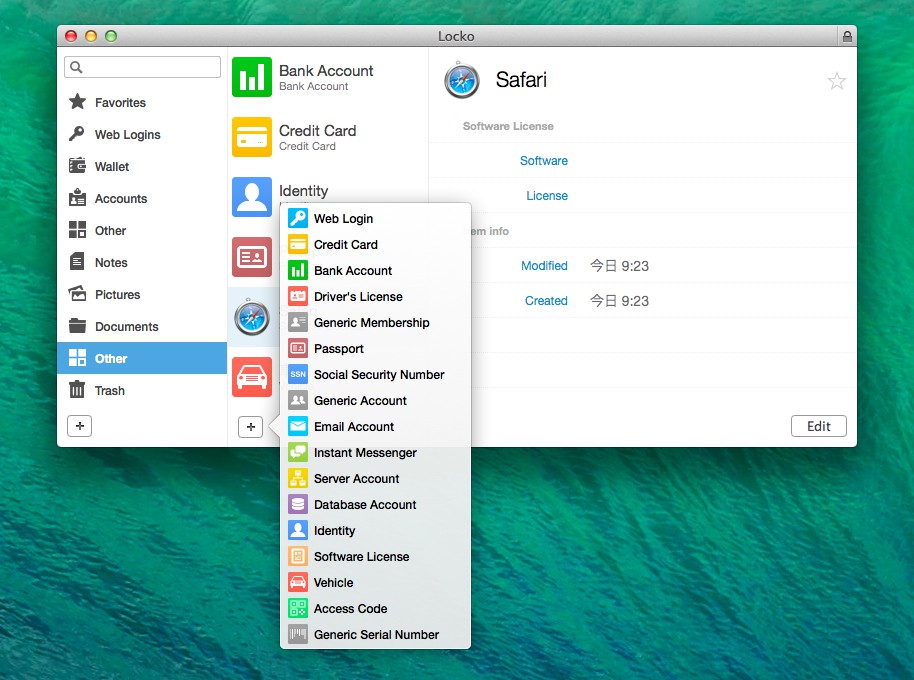Choose Credit Card from the popup menu
914x680 pixels.
375,245
